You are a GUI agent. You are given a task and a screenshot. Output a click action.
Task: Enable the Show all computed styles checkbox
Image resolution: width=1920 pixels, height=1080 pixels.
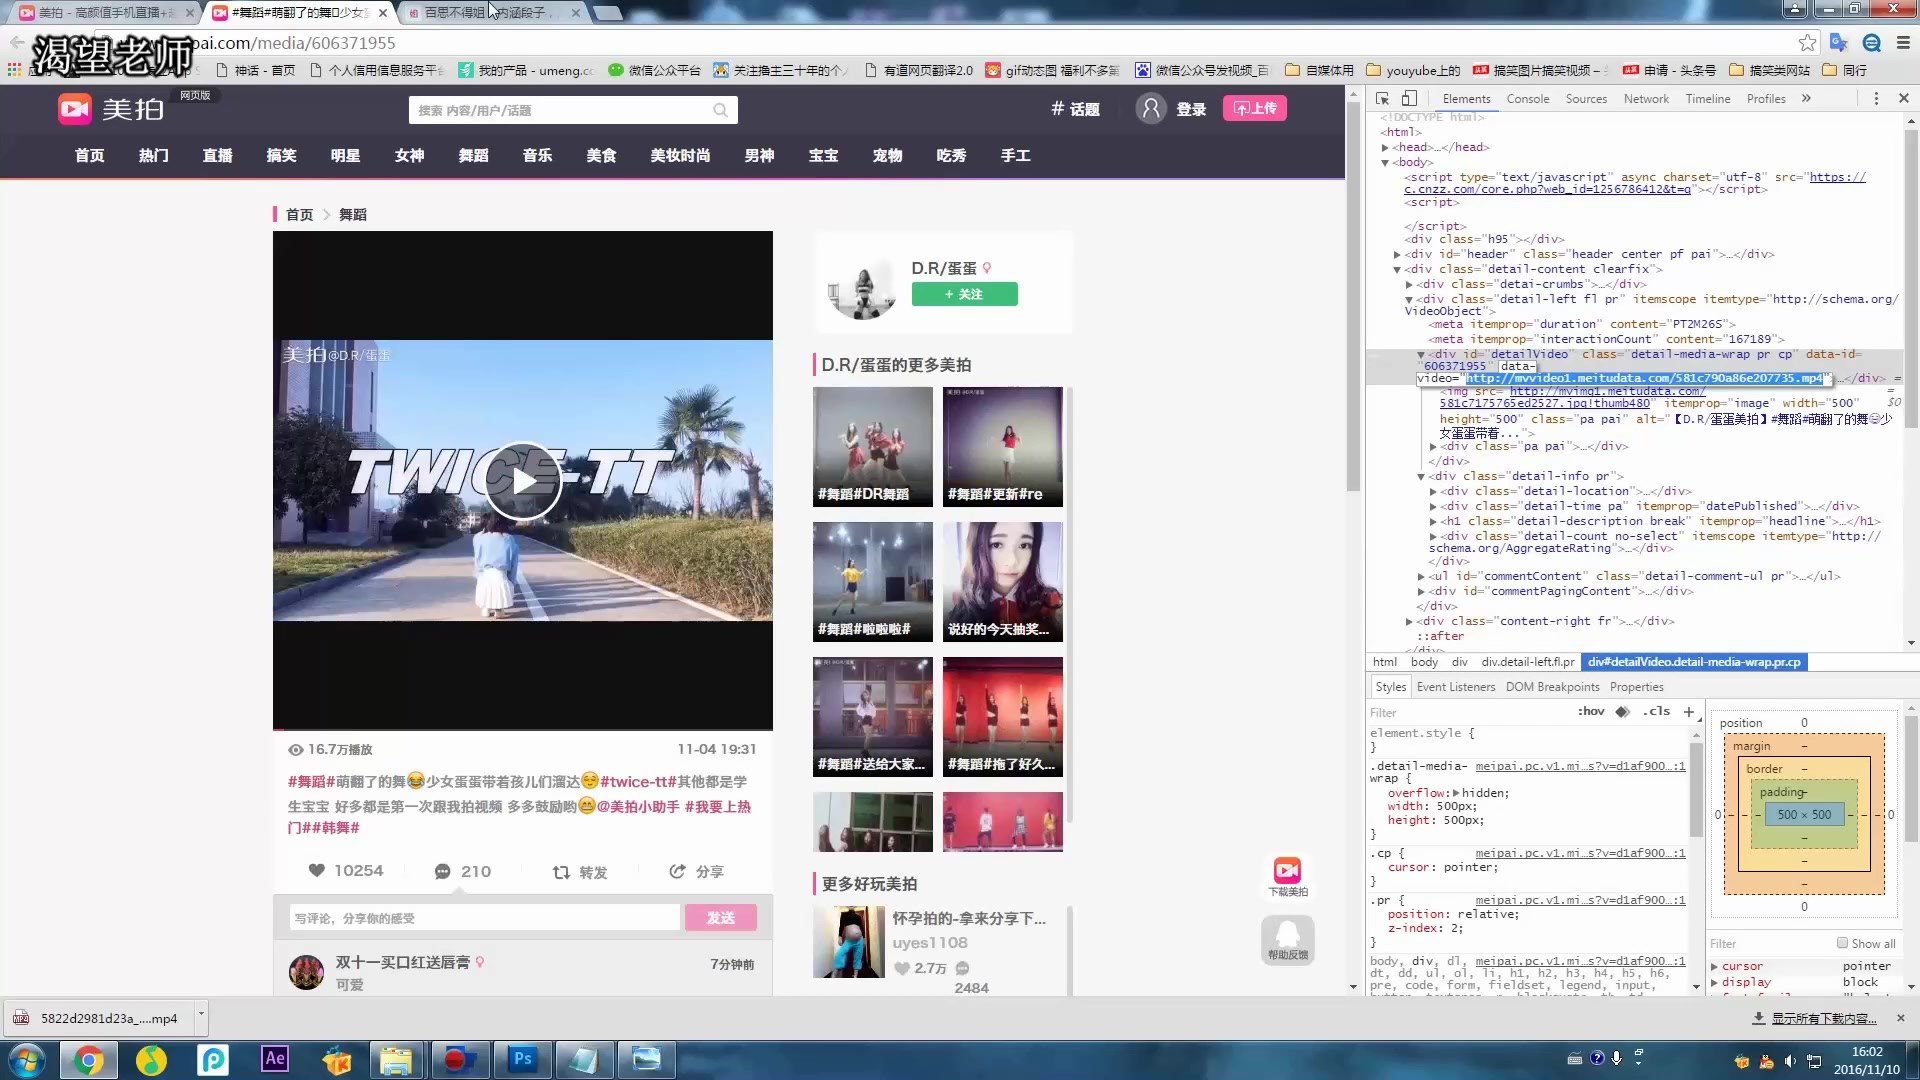click(1842, 943)
